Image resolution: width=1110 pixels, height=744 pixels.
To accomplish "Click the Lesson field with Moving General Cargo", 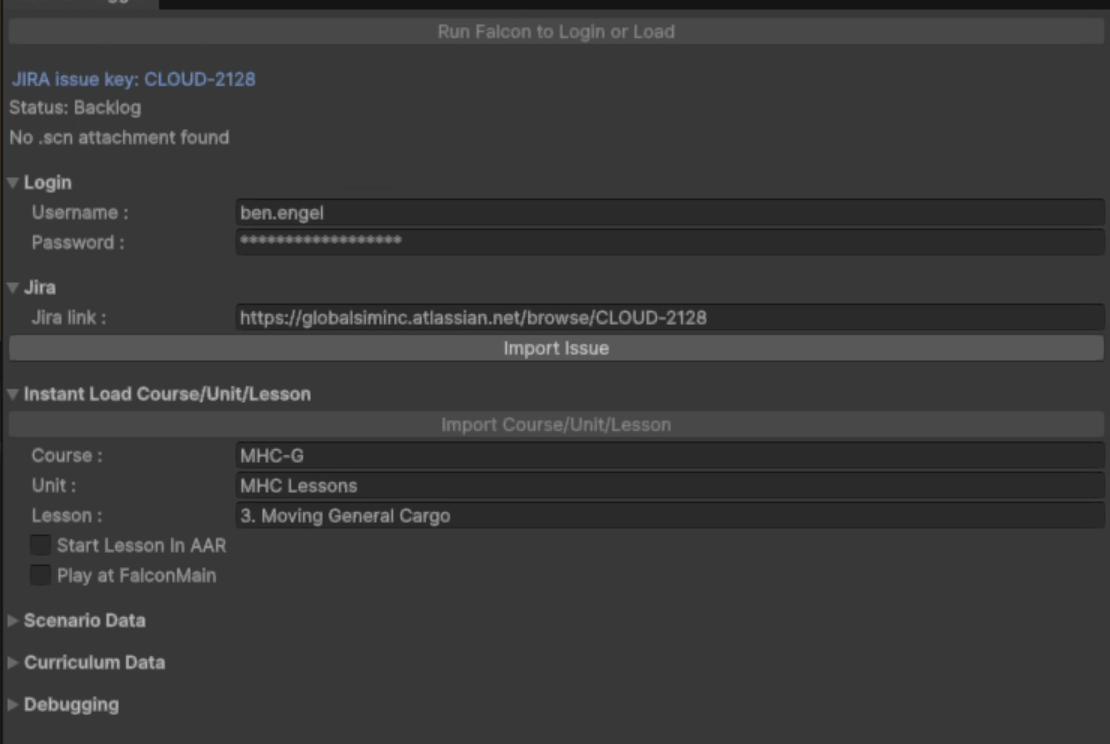I will (670, 515).
